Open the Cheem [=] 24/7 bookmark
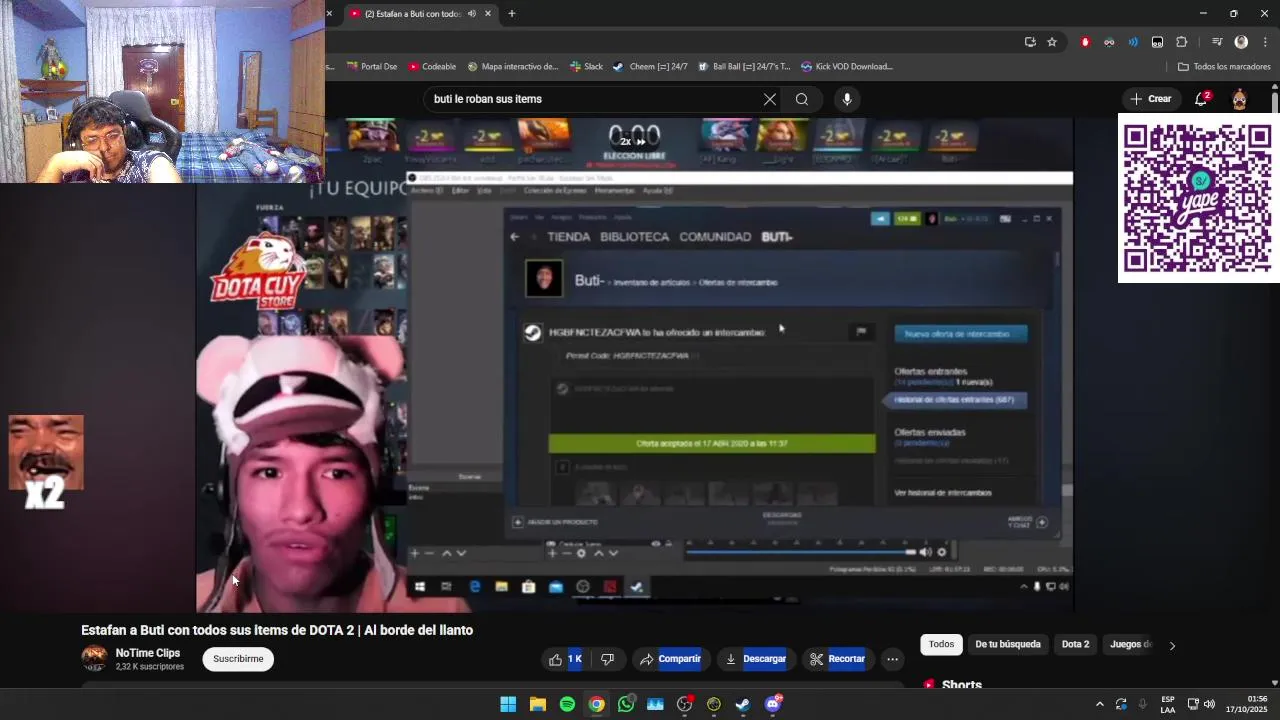Screen dimensions: 1280x720 [650, 67]
